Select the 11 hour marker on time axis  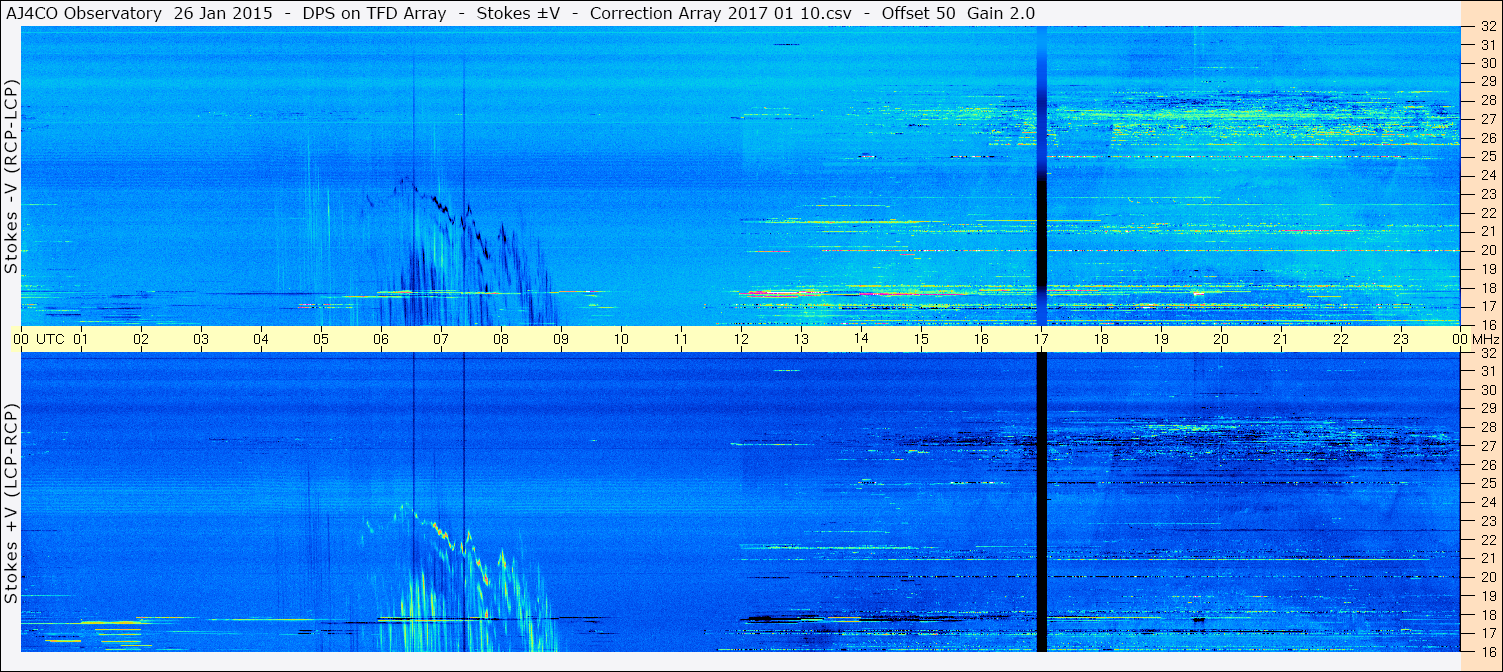tap(681, 339)
